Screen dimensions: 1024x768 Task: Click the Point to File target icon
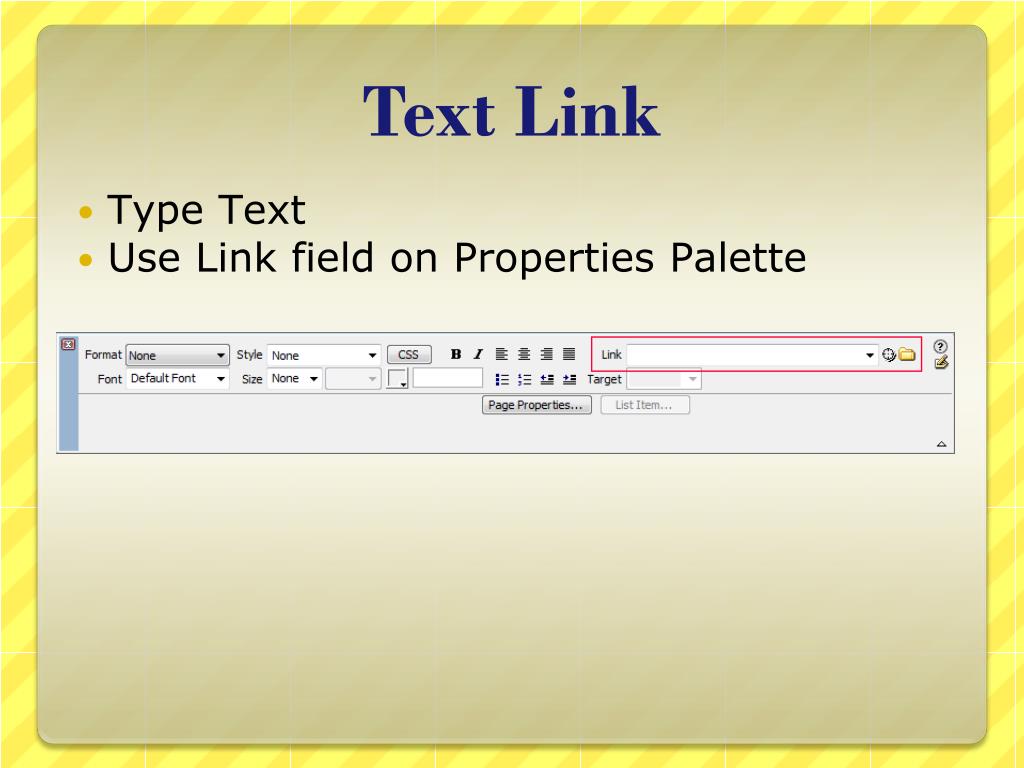pyautogui.click(x=888, y=355)
